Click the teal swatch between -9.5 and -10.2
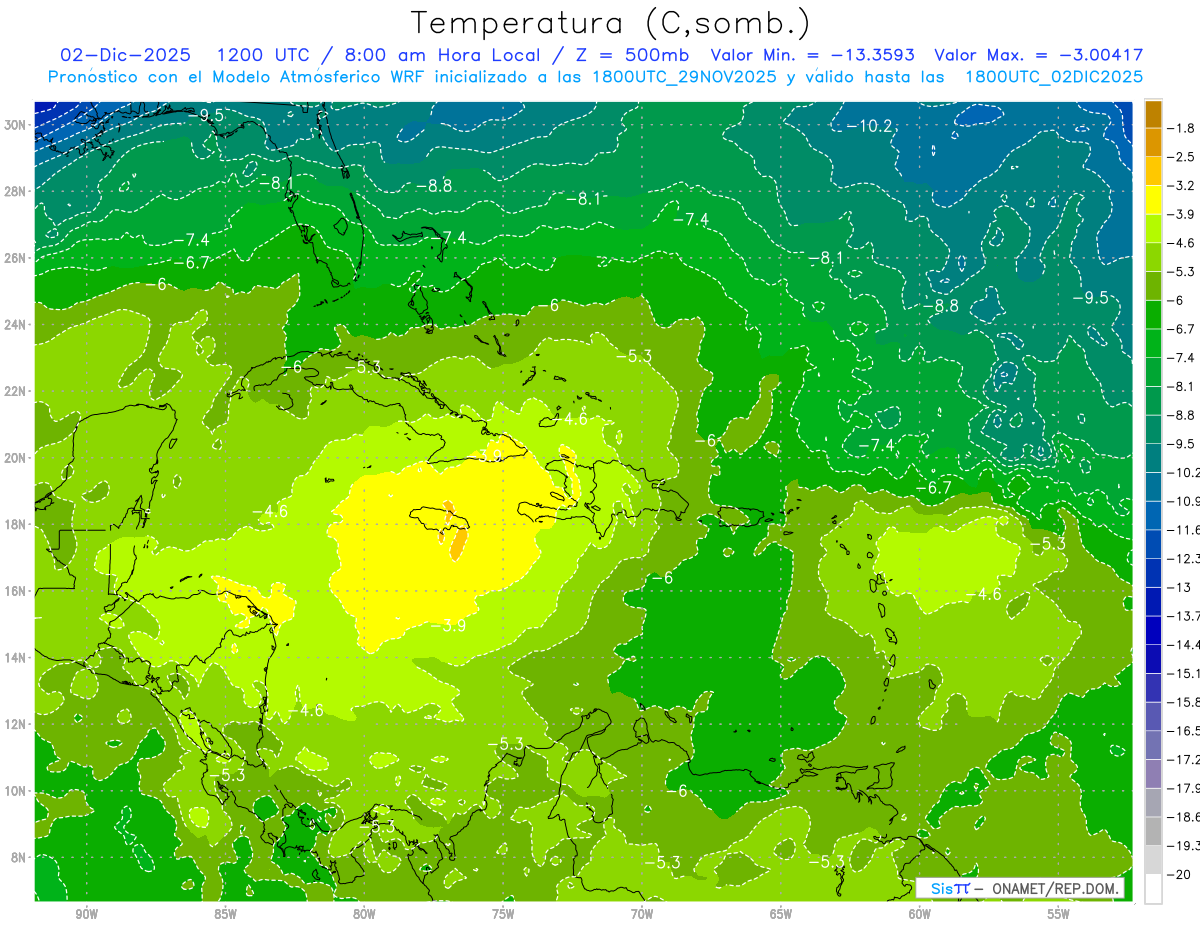Image resolution: width=1200 pixels, height=927 pixels. tap(1153, 457)
